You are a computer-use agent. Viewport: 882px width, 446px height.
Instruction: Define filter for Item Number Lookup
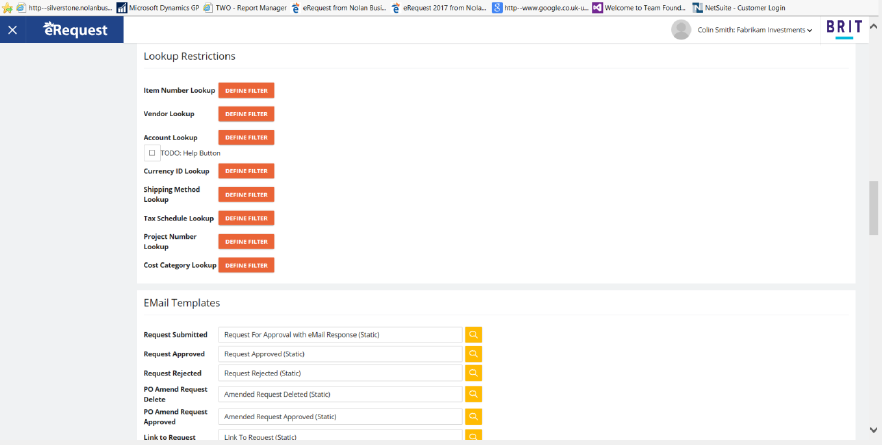[x=246, y=90]
